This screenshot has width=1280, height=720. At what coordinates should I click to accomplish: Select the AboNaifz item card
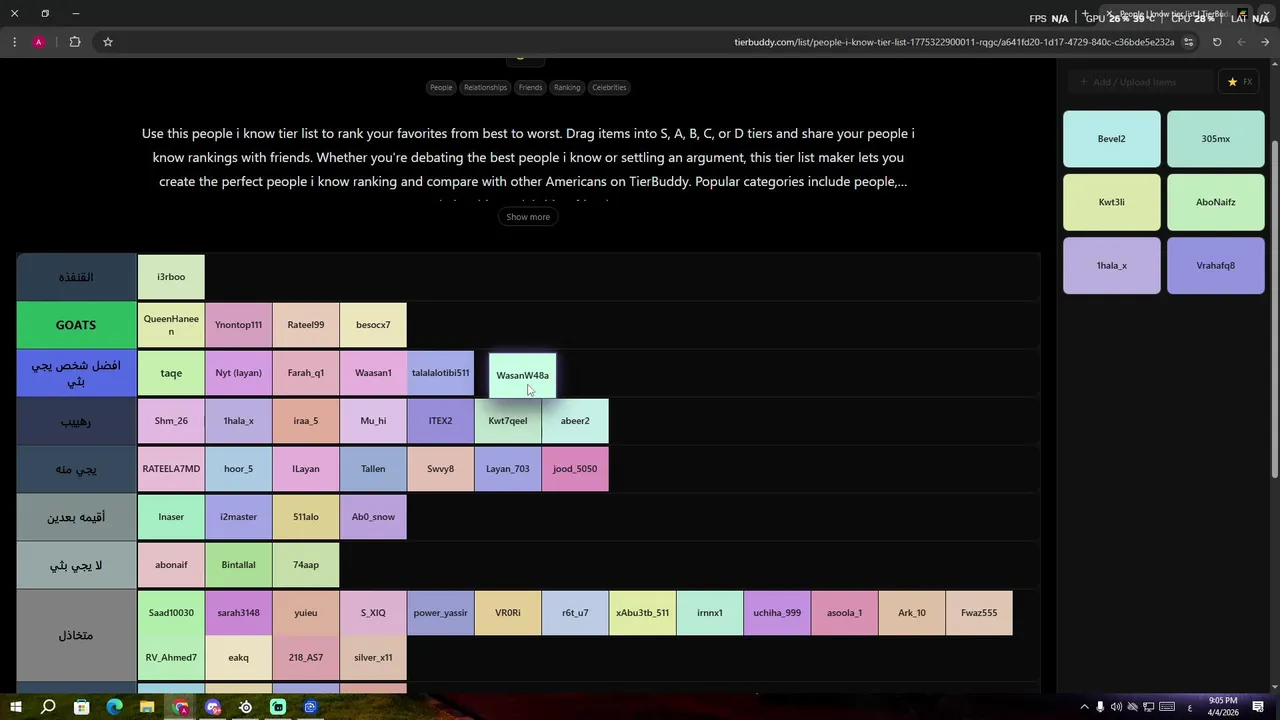point(1216,202)
